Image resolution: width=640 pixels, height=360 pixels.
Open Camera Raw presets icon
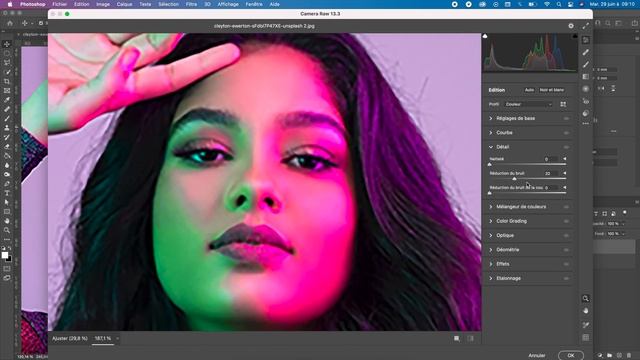click(x=586, y=113)
